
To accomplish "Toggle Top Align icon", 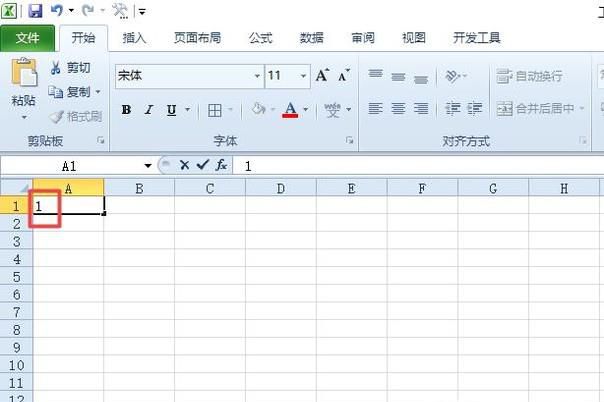I will coord(375,75).
